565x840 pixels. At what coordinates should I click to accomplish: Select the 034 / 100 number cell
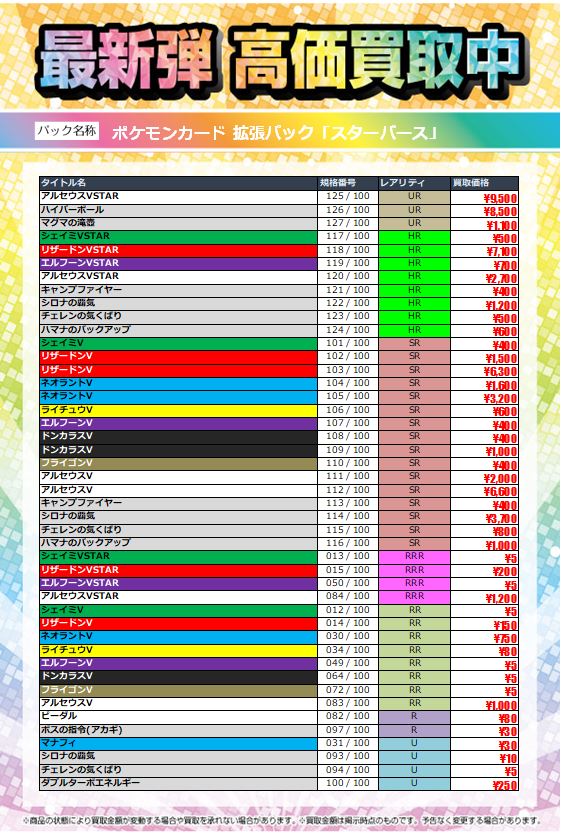(348, 649)
